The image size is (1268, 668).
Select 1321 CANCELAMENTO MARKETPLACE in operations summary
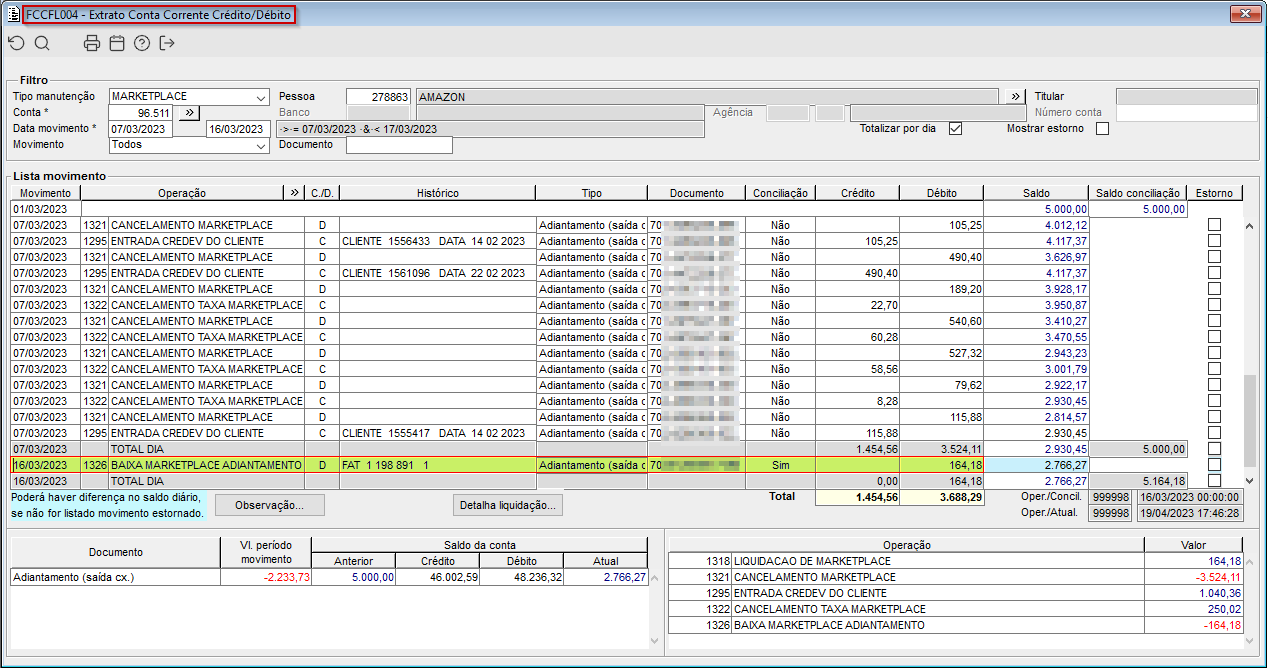[955, 577]
